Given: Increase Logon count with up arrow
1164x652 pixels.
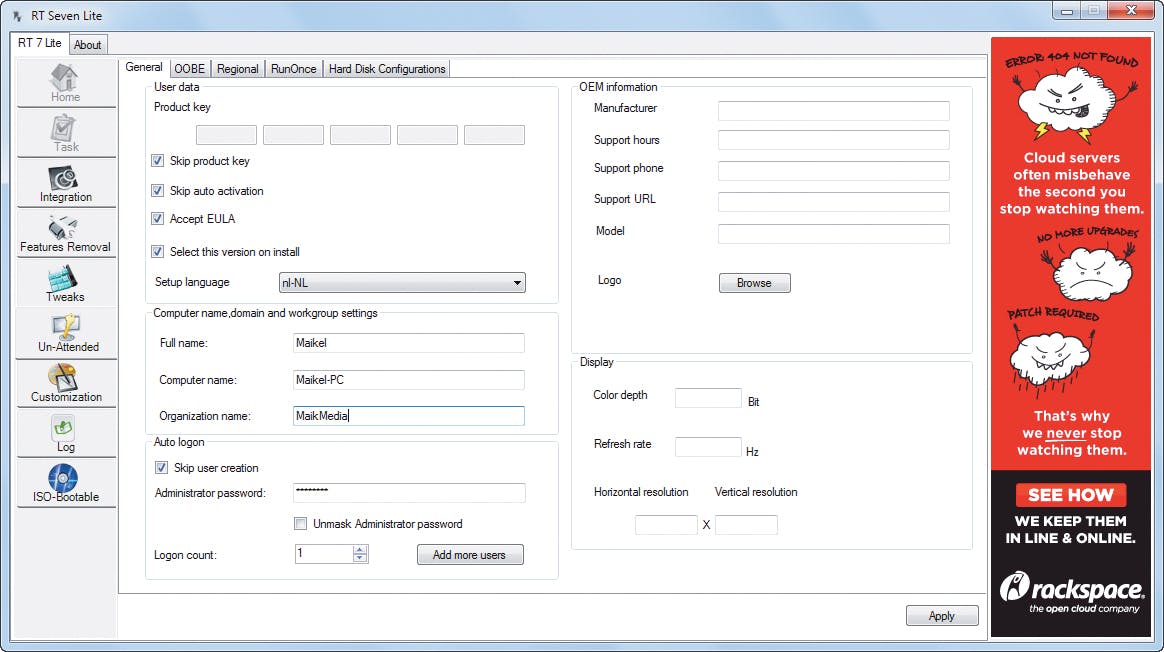Looking at the screenshot, I should [x=360, y=550].
